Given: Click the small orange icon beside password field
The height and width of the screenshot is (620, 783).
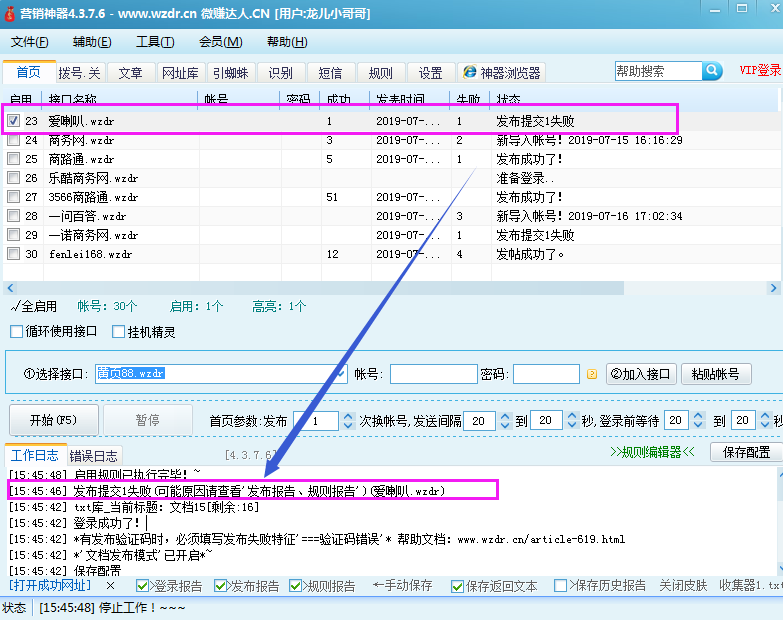Looking at the screenshot, I should (592, 374).
